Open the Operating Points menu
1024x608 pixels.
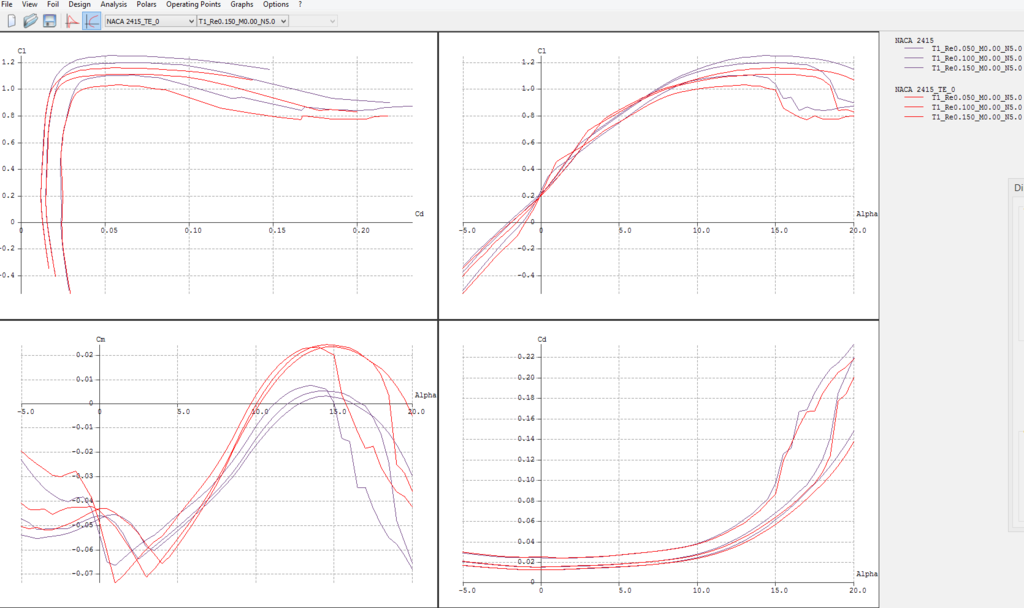click(x=195, y=5)
